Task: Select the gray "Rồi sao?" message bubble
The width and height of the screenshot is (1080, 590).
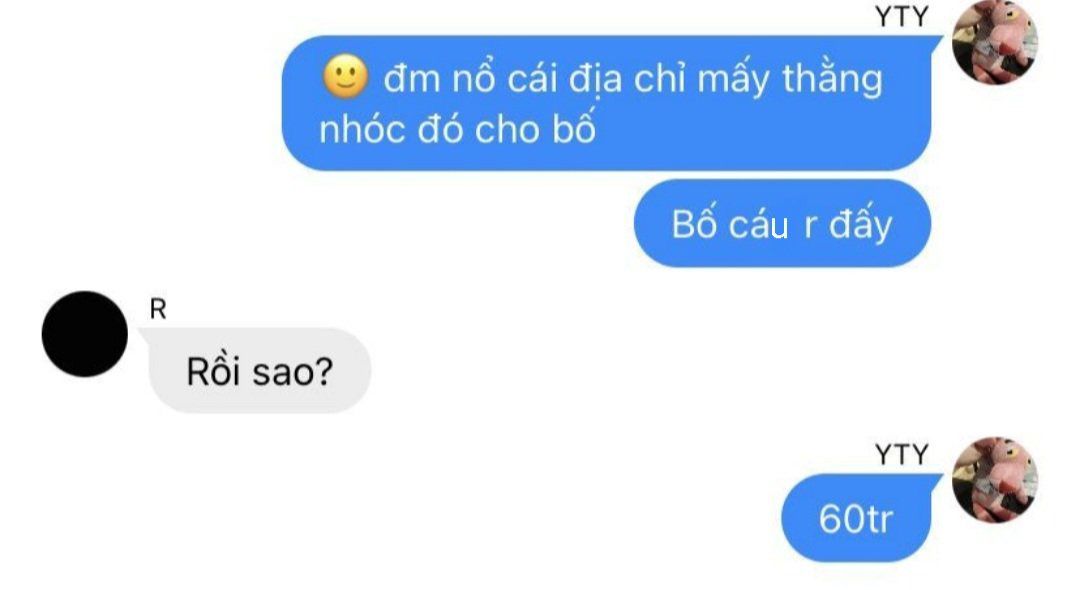Action: tap(260, 371)
